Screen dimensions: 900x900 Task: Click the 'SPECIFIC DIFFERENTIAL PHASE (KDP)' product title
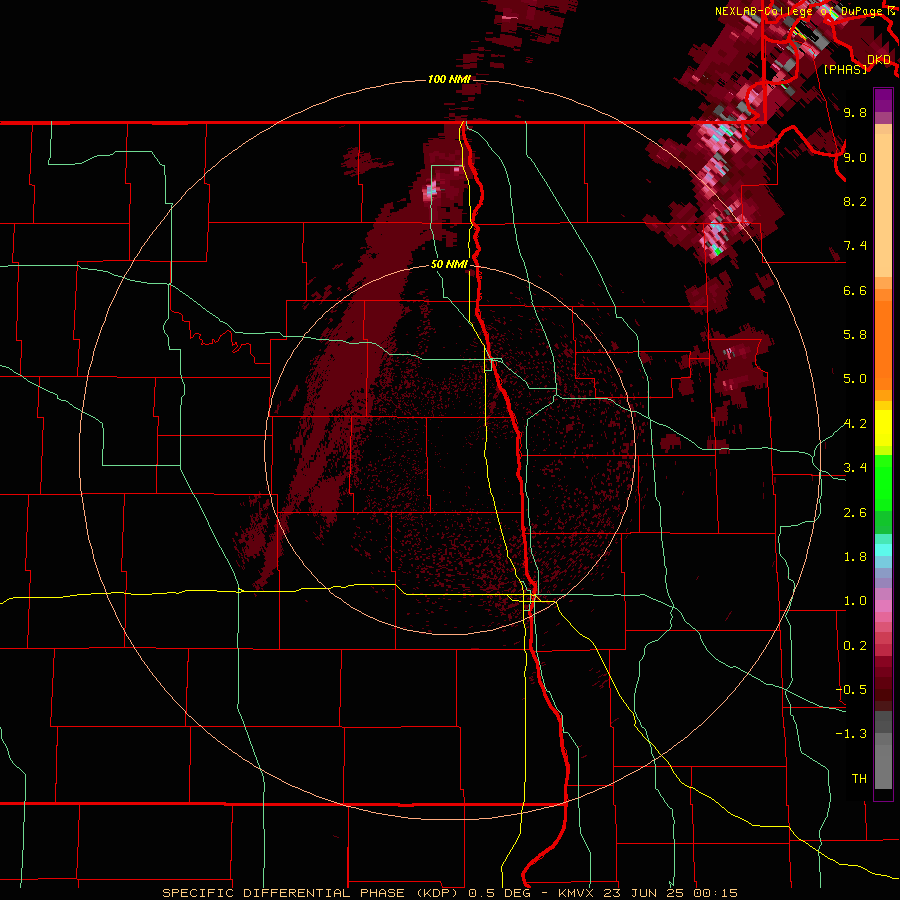pyautogui.click(x=310, y=893)
